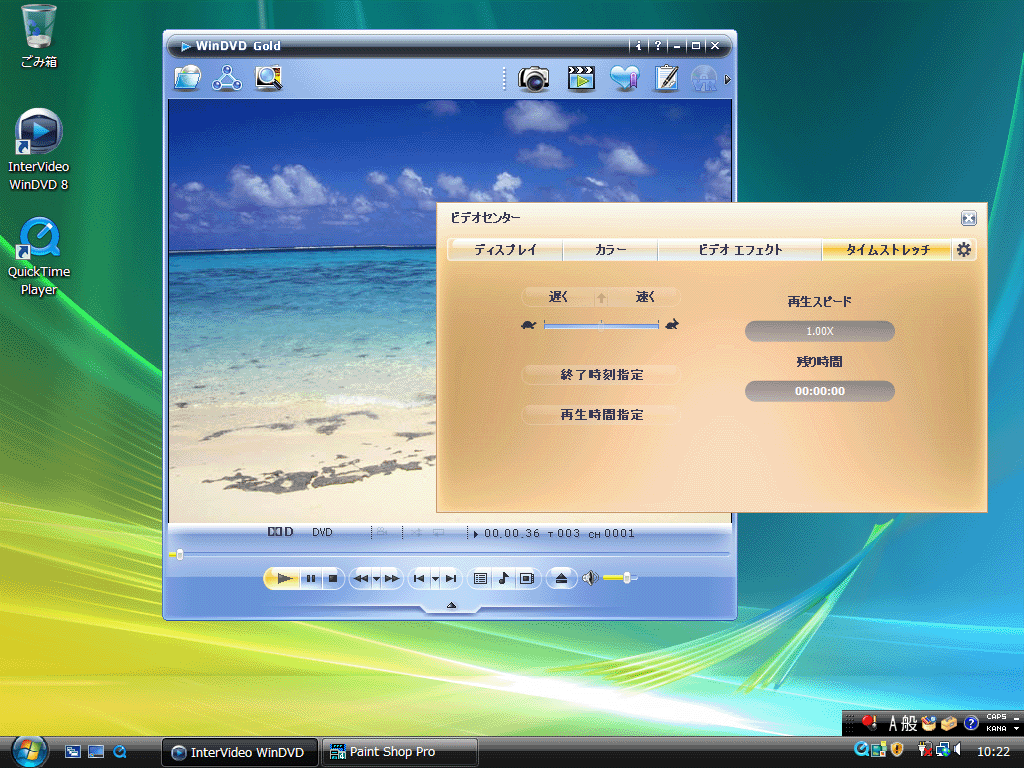Stop DVD playback

pyautogui.click(x=332, y=578)
